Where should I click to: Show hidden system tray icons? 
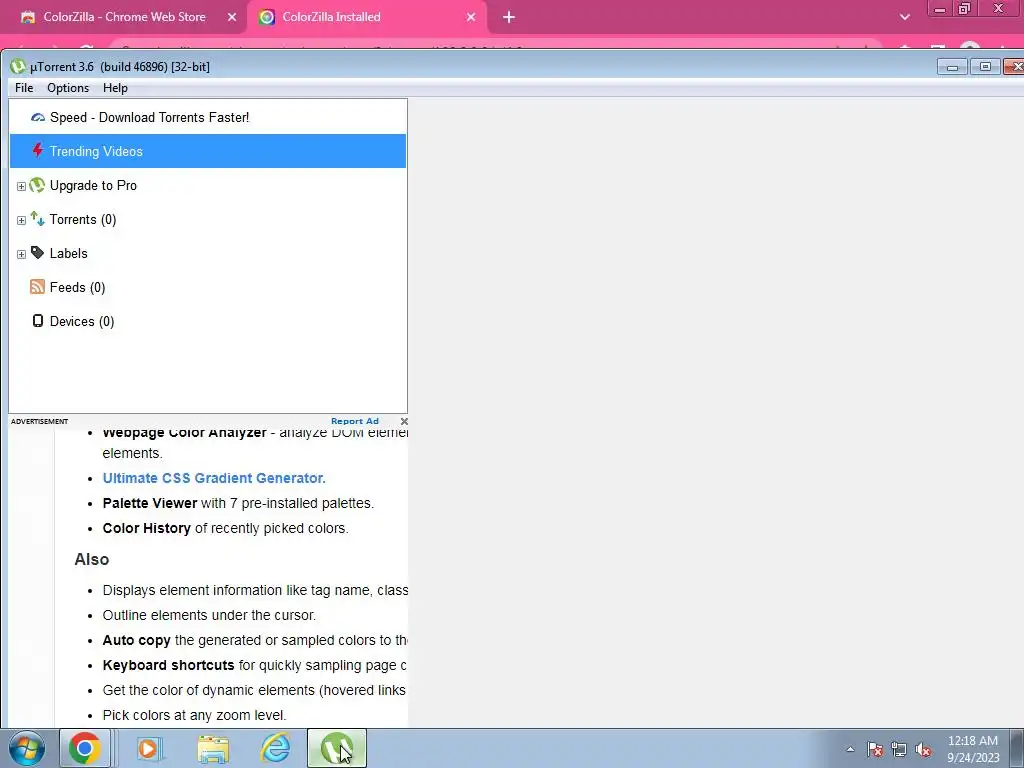click(850, 750)
